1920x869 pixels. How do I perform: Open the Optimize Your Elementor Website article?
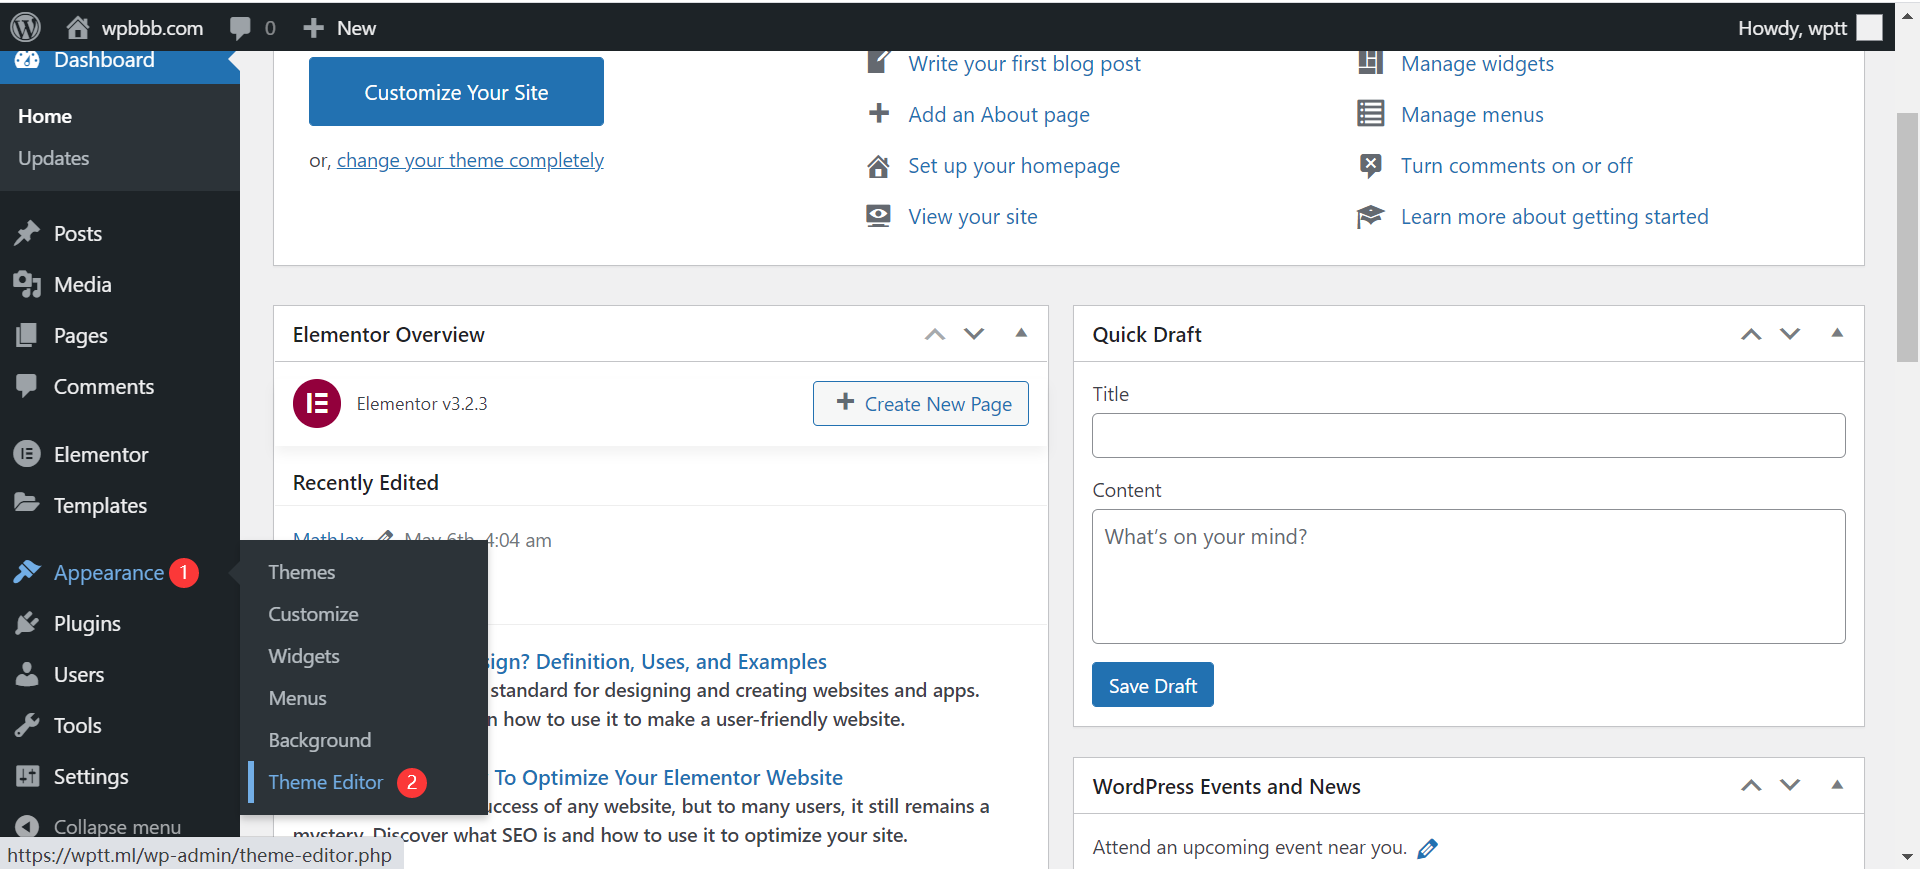[668, 777]
